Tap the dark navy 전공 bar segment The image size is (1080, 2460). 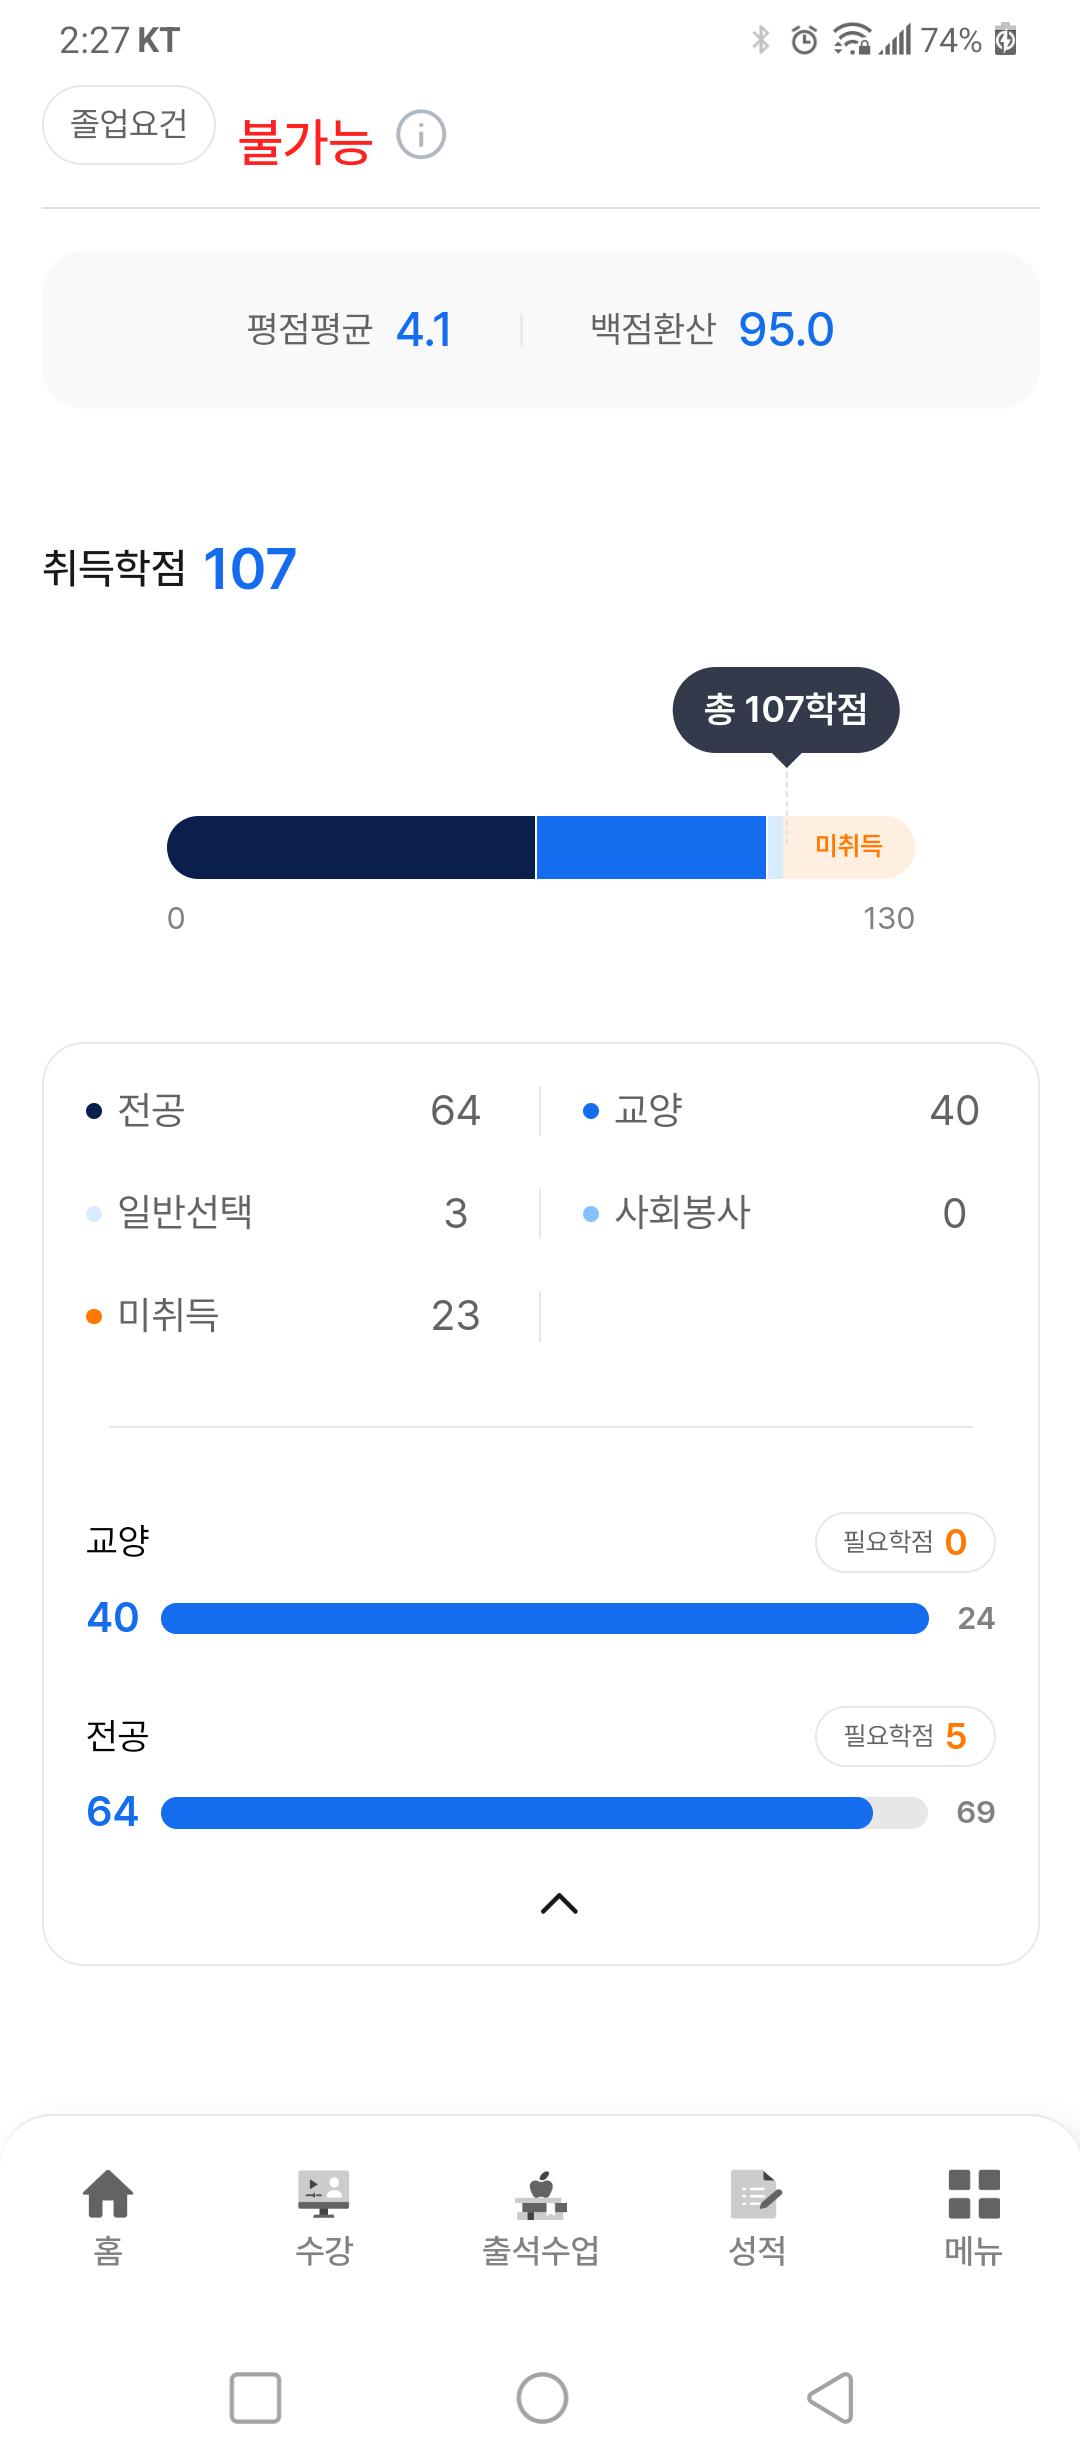tap(351, 847)
